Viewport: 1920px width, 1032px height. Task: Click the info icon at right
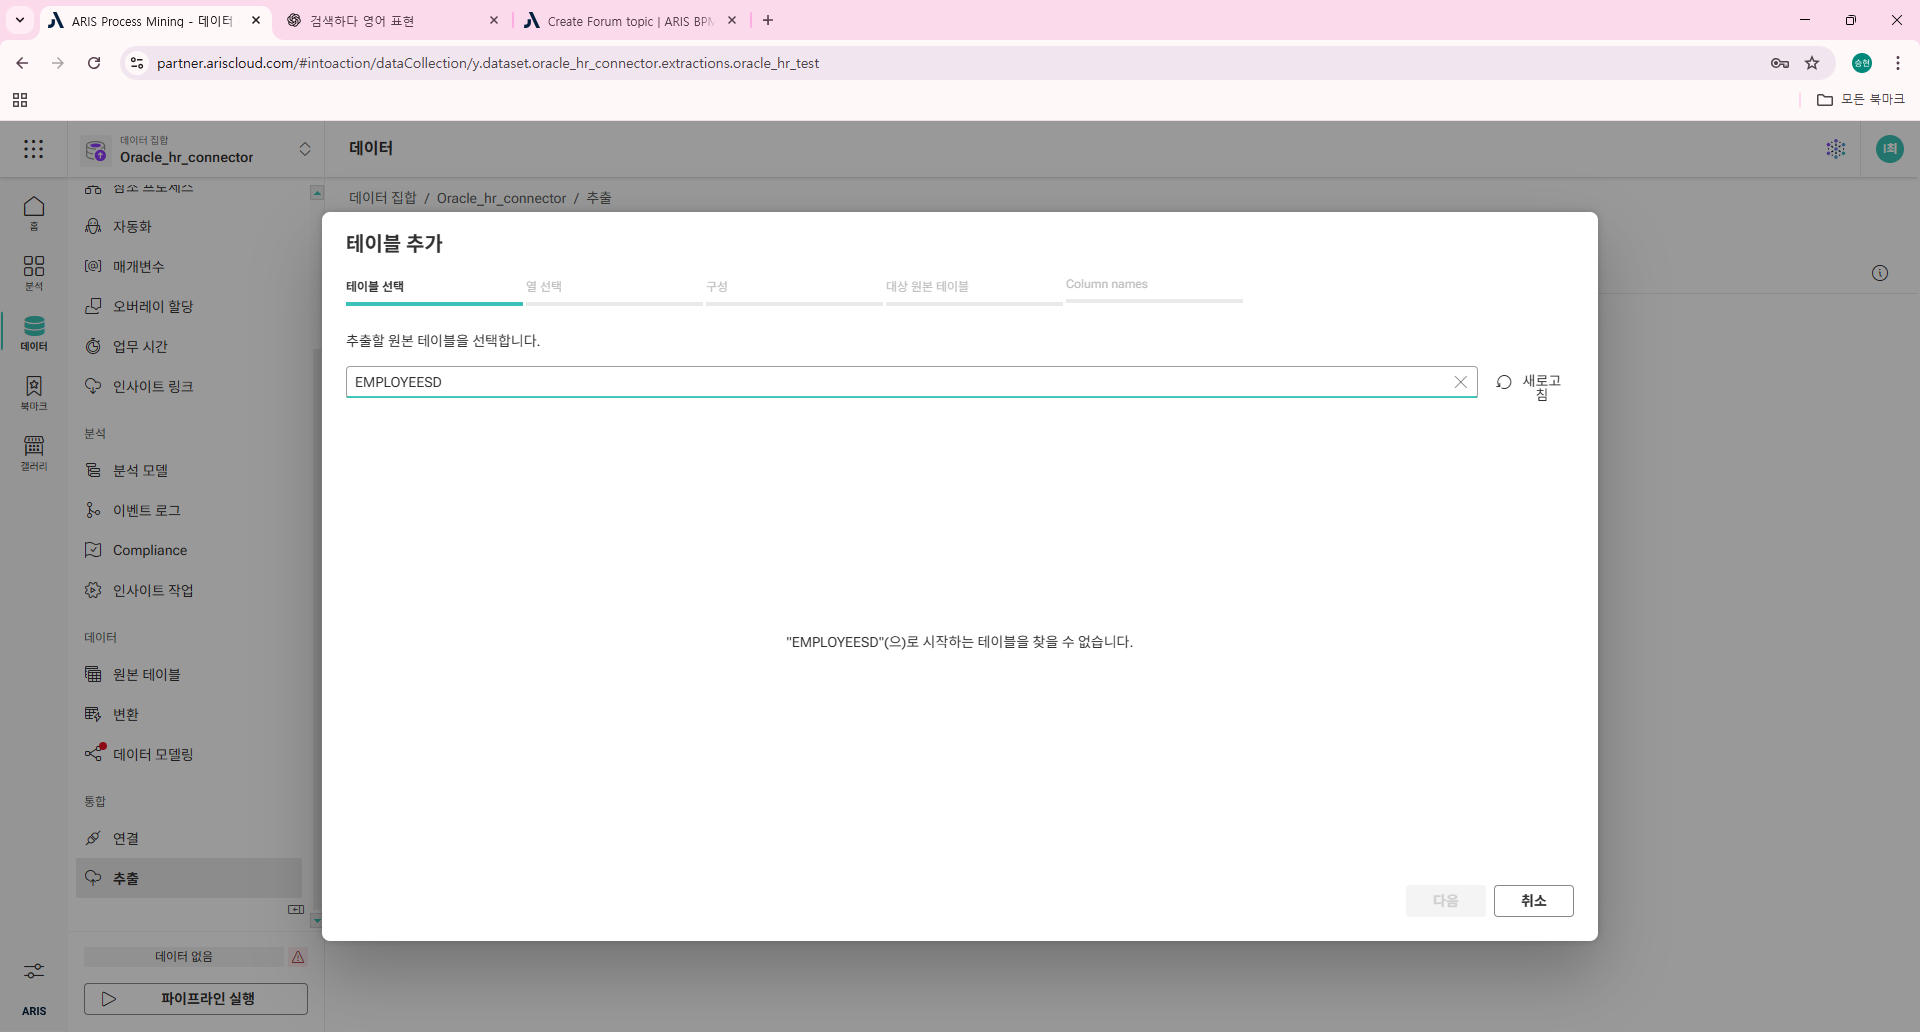[1880, 273]
